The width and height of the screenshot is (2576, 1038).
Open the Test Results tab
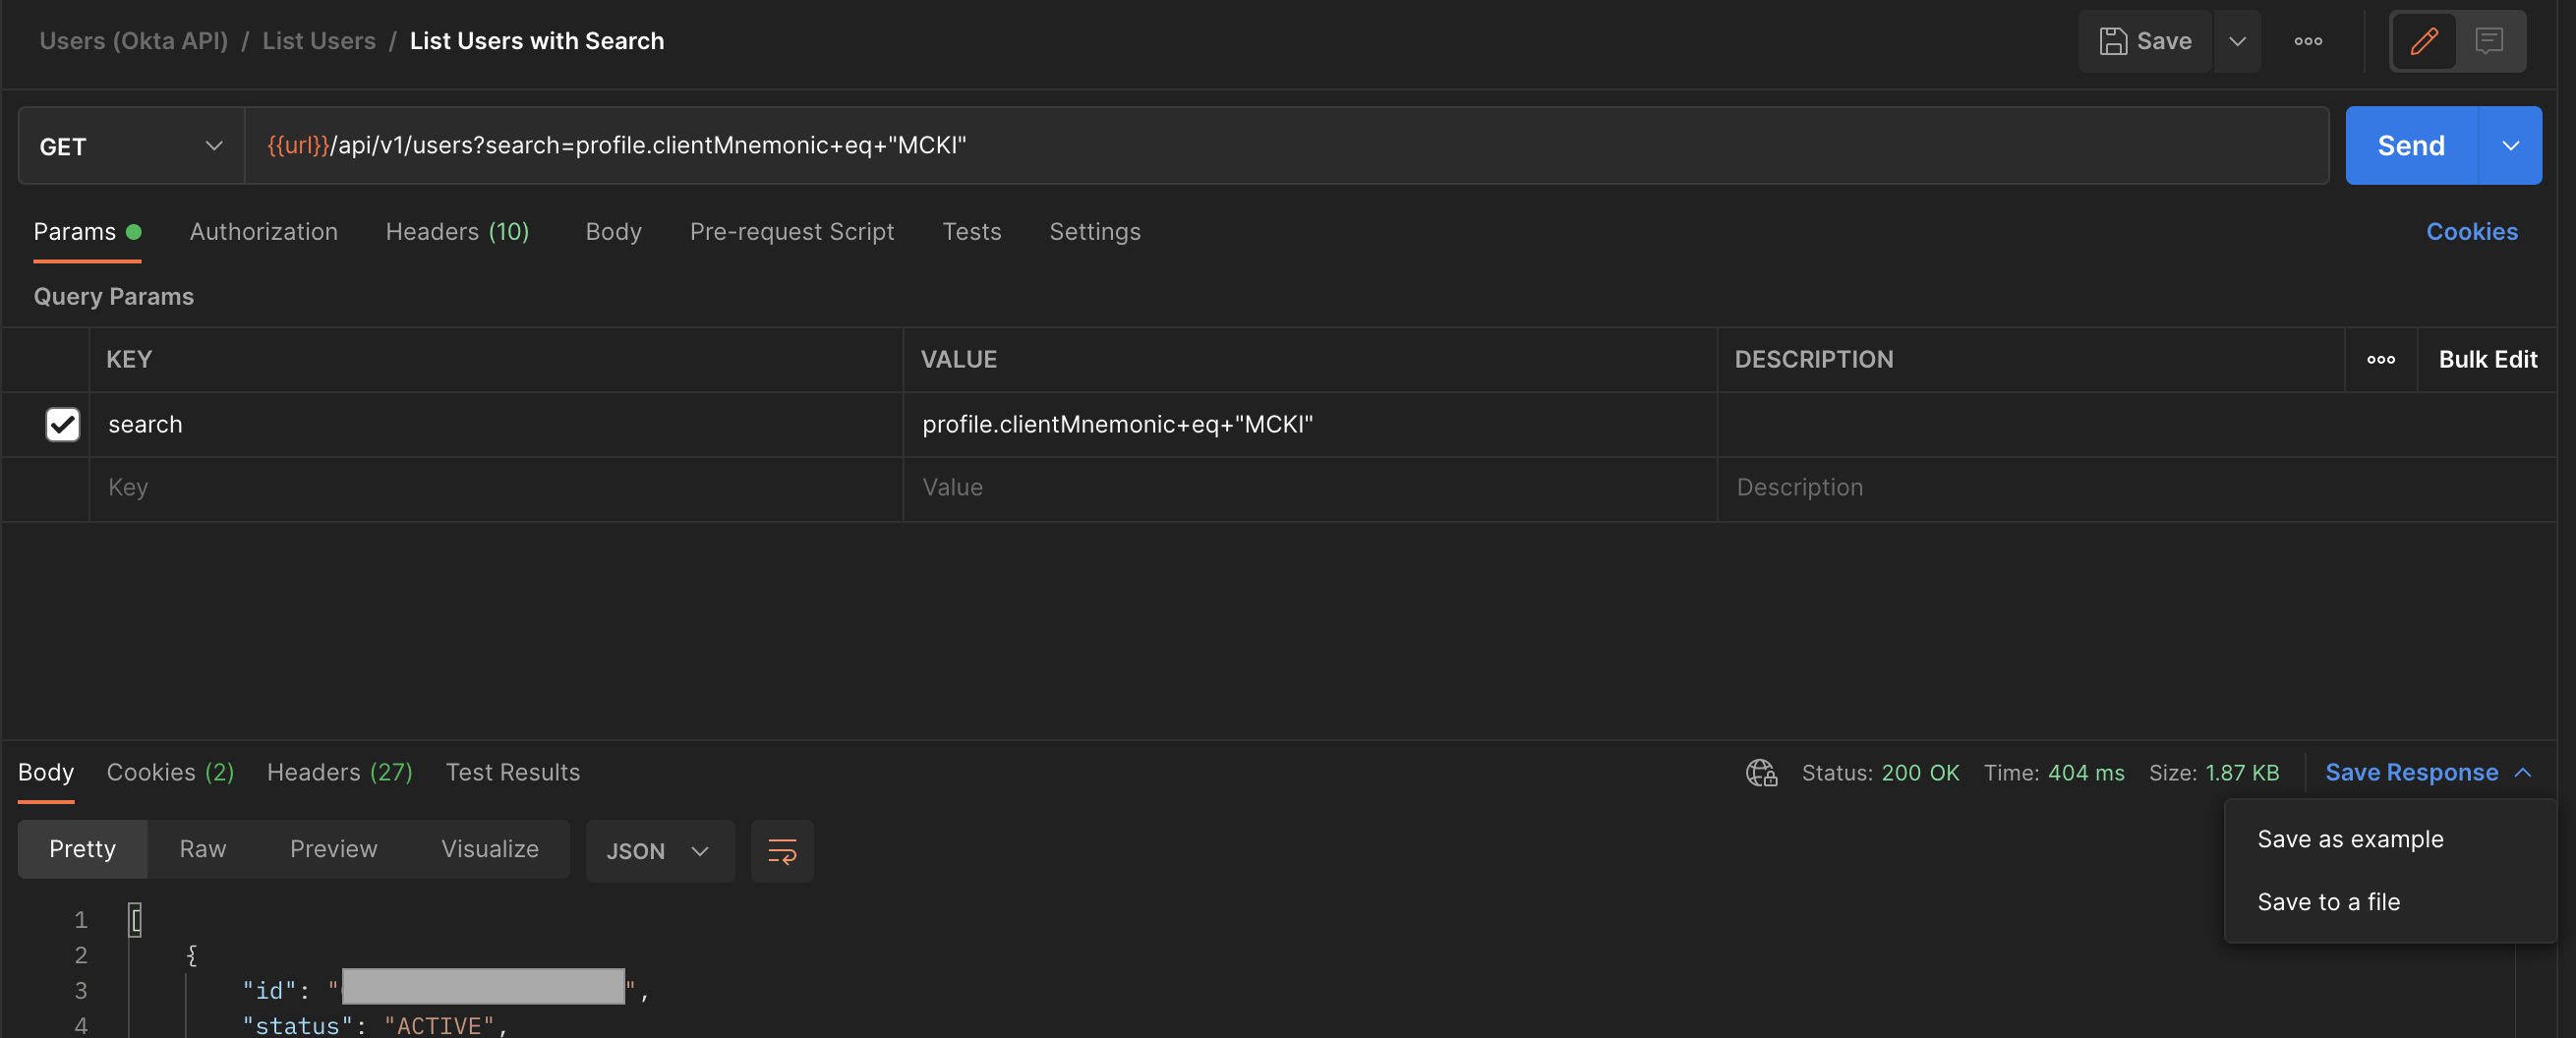point(513,772)
